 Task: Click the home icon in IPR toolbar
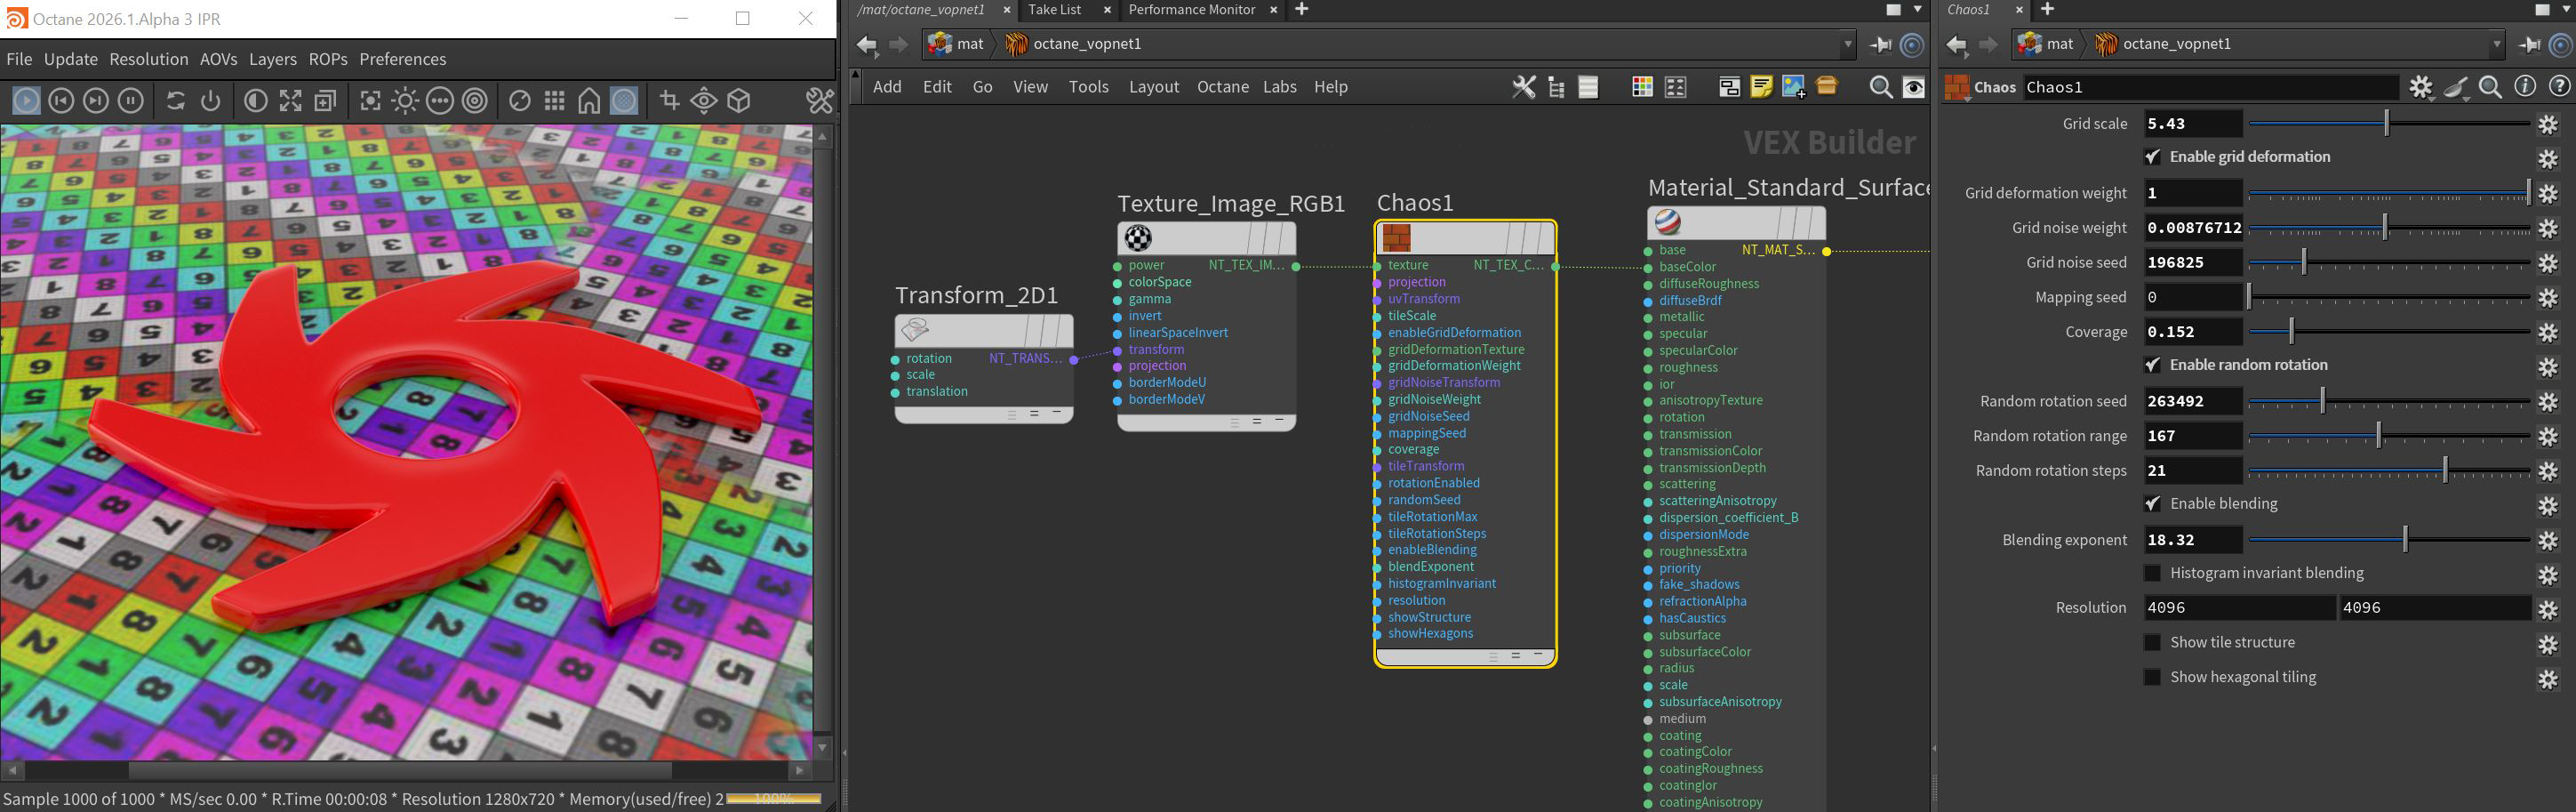pyautogui.click(x=589, y=101)
